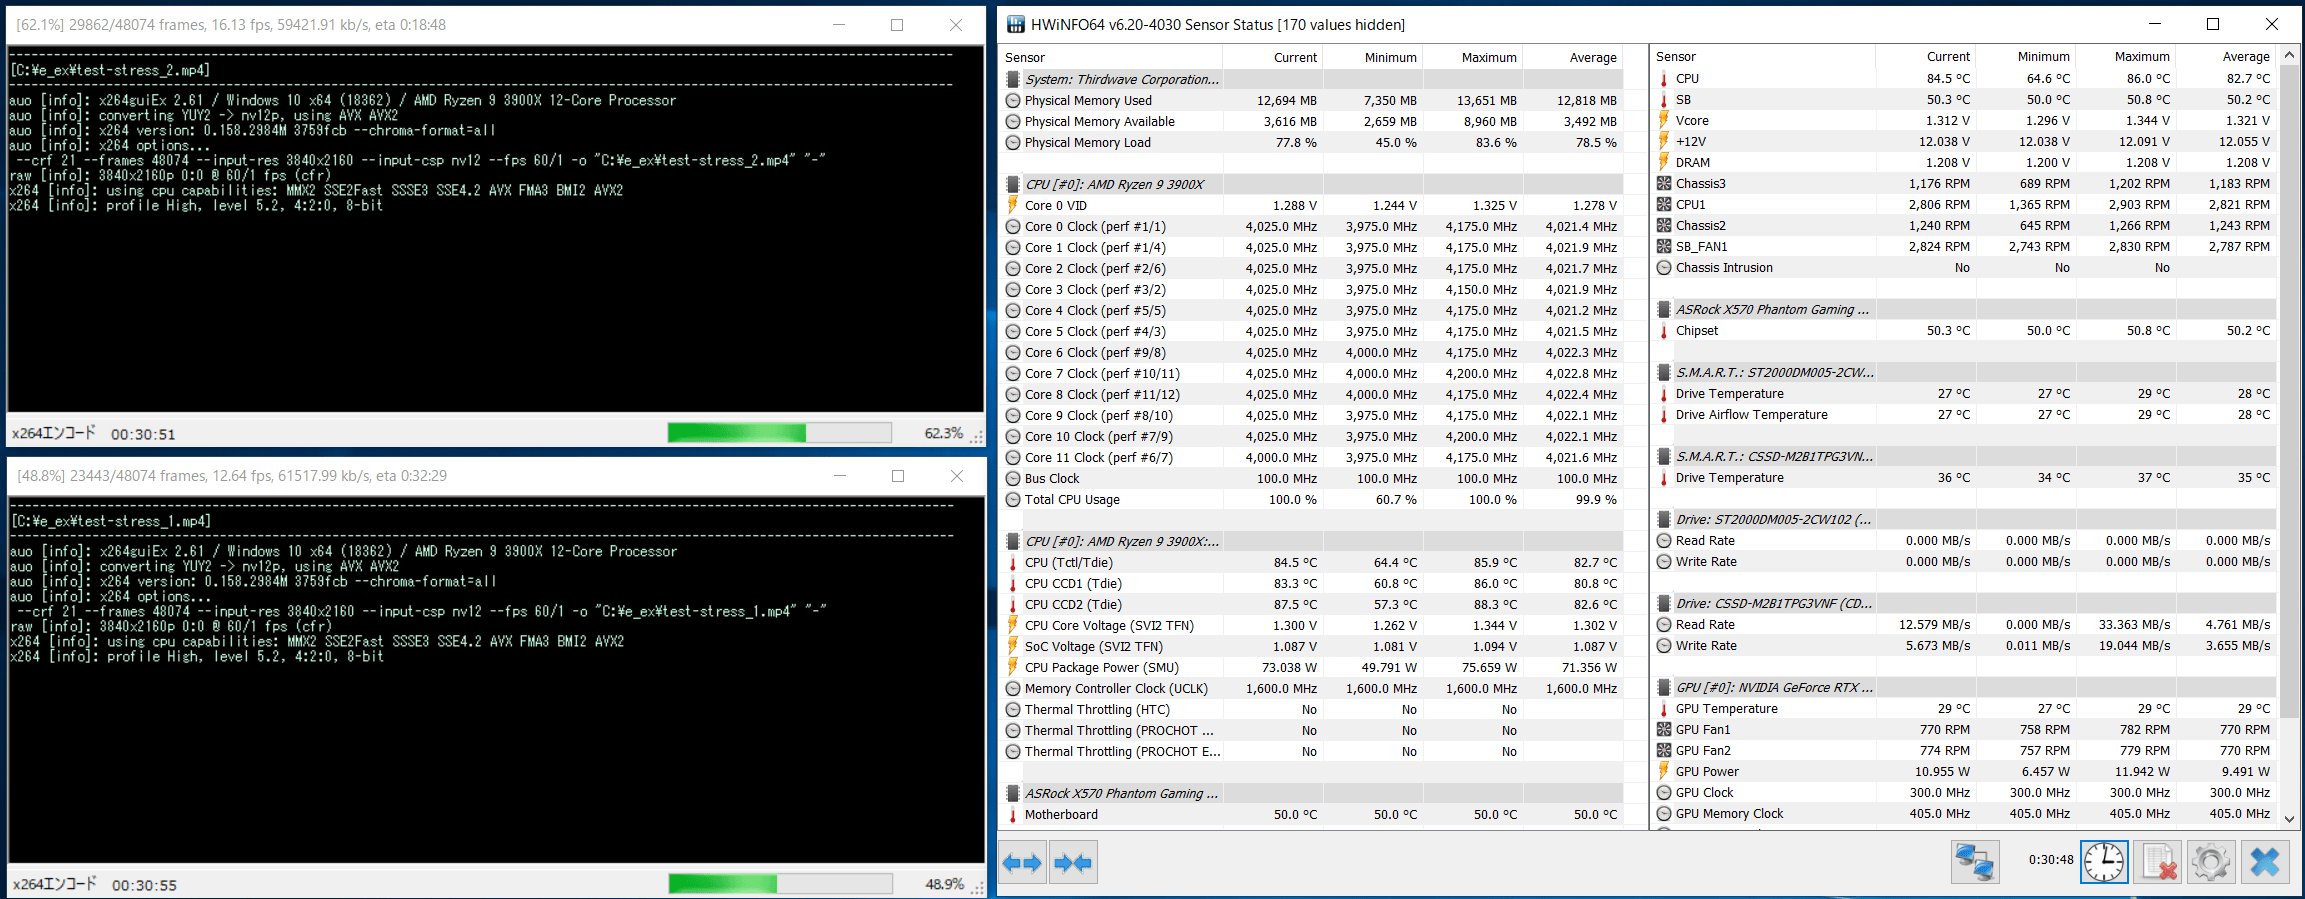Screen dimensions: 2305x899
Task: Select Memory Controller Clock (UCLK) row
Action: tap(1311, 688)
